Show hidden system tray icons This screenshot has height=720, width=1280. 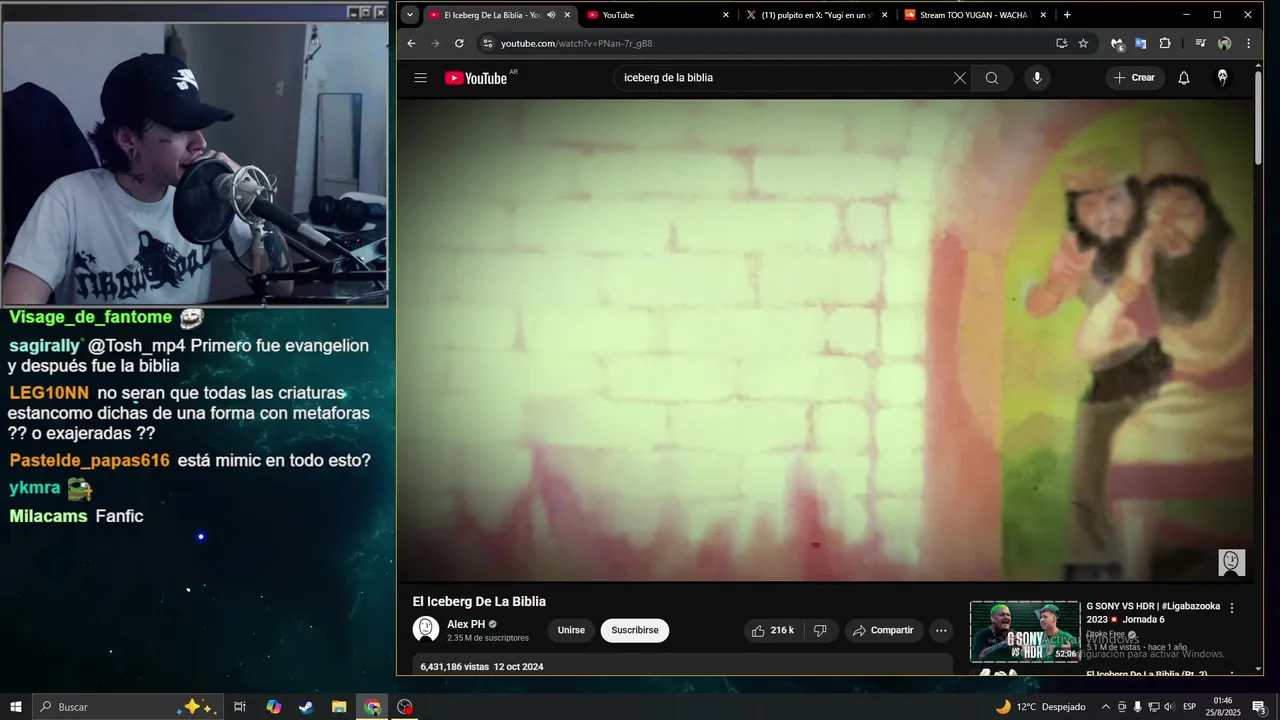tap(1105, 707)
